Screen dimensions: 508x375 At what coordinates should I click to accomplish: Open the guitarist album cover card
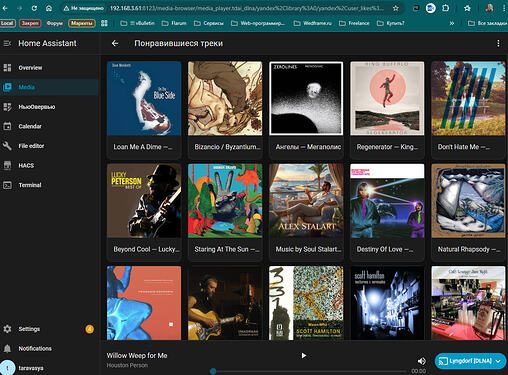pyautogui.click(x=225, y=303)
